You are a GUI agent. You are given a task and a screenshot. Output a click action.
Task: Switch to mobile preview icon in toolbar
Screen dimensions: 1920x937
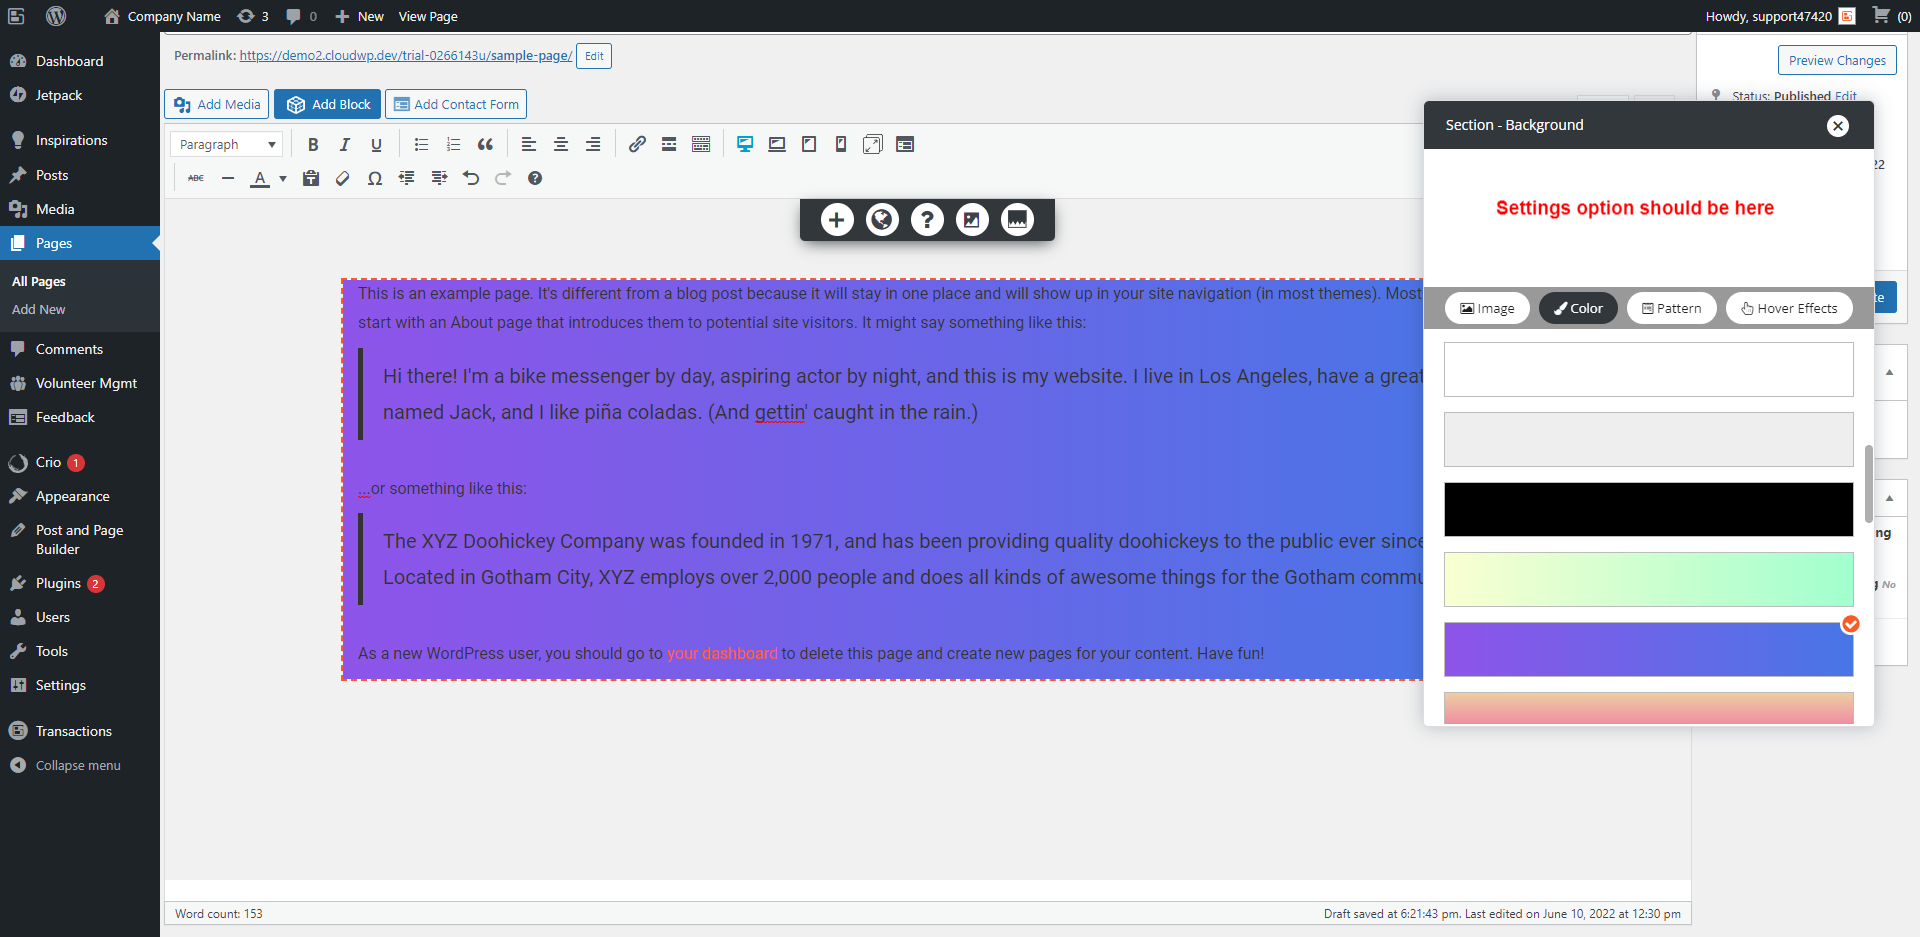[x=840, y=143]
